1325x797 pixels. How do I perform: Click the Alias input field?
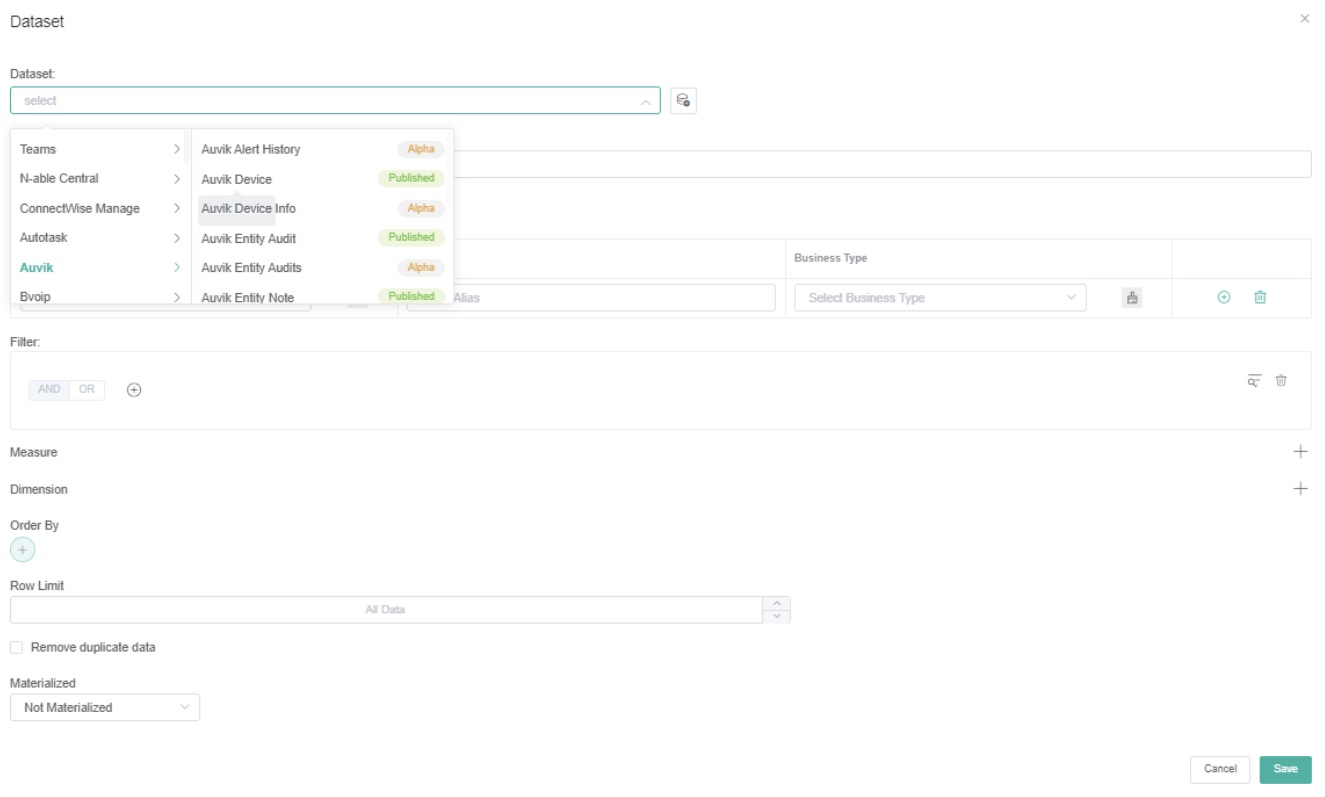591,298
